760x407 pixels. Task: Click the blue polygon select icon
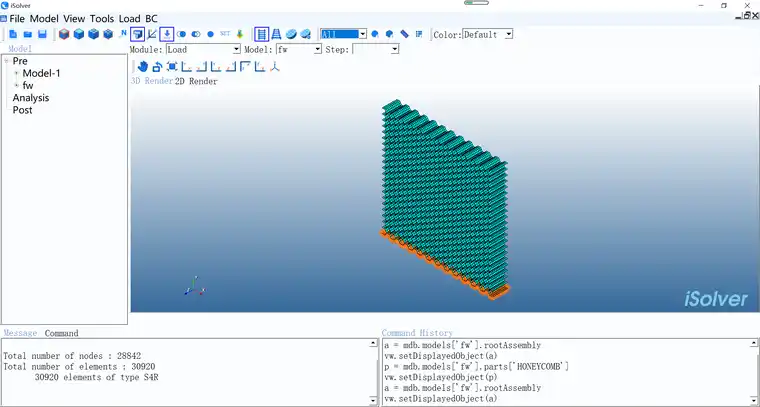[x=389, y=34]
